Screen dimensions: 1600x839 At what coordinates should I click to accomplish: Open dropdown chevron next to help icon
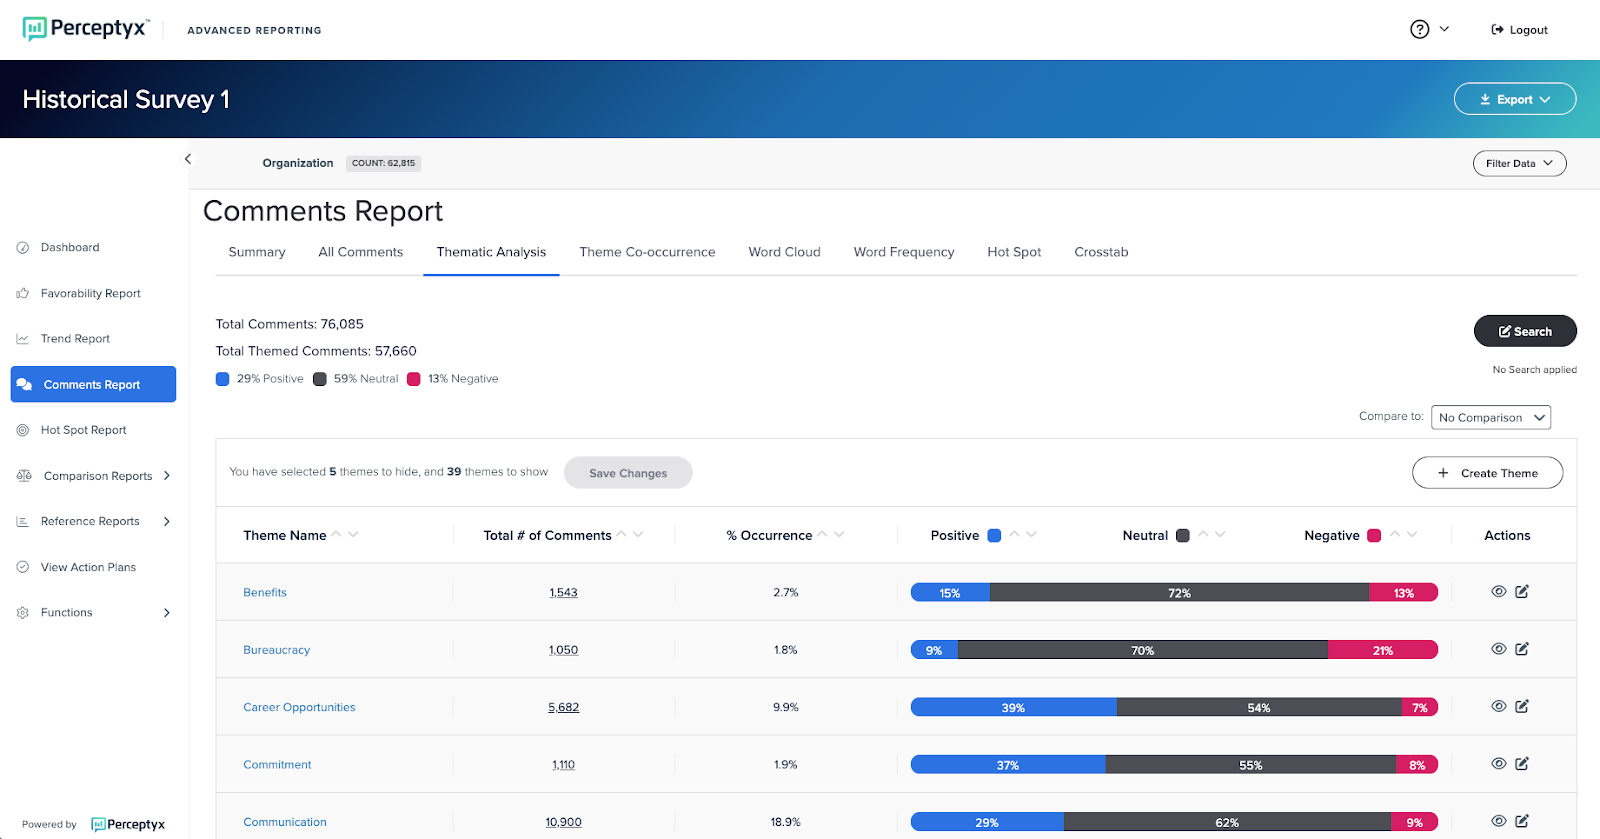1444,30
